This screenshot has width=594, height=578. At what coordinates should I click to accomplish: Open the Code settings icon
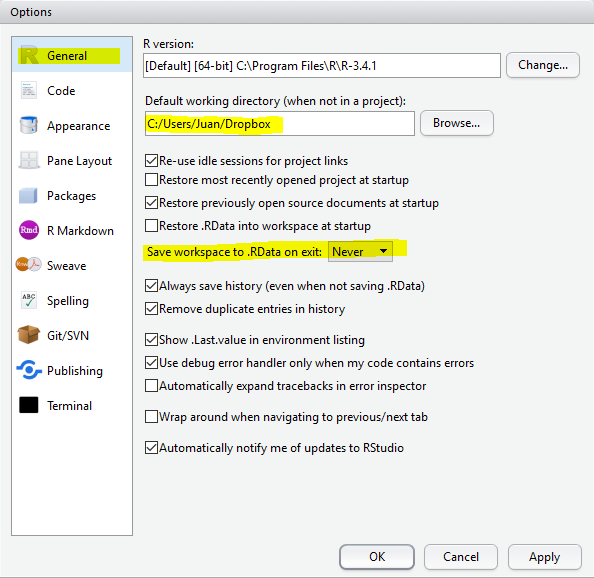[28, 91]
